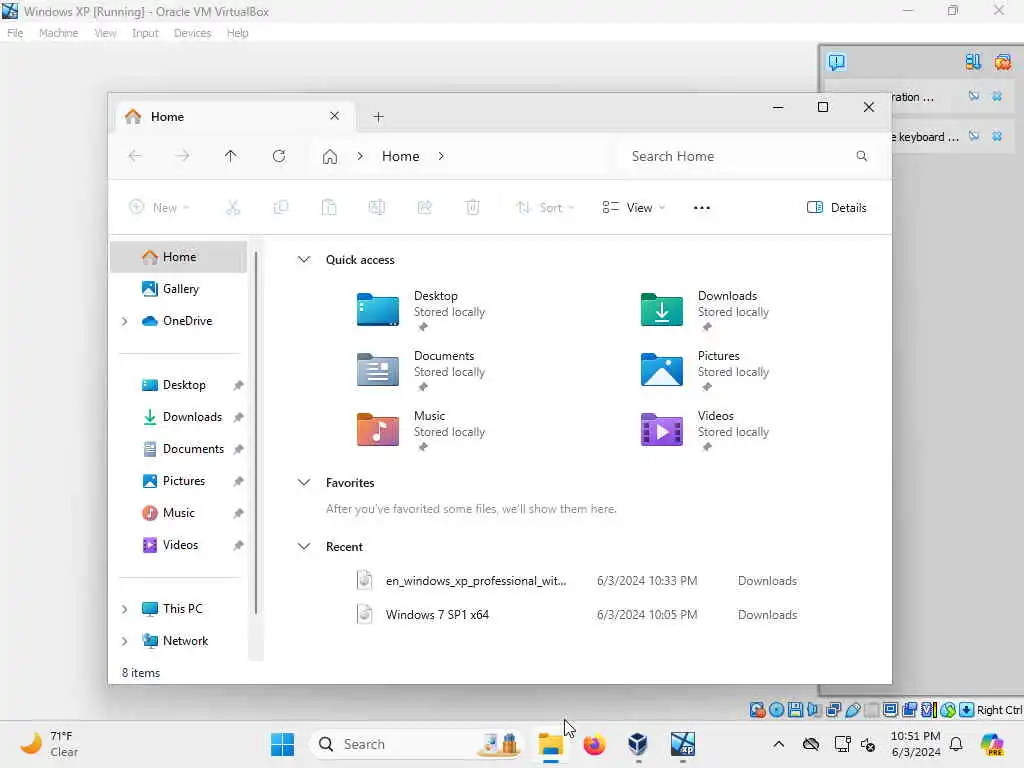This screenshot has width=1024, height=768.
Task: Click the Refresh button in Explorer
Action: (x=279, y=156)
